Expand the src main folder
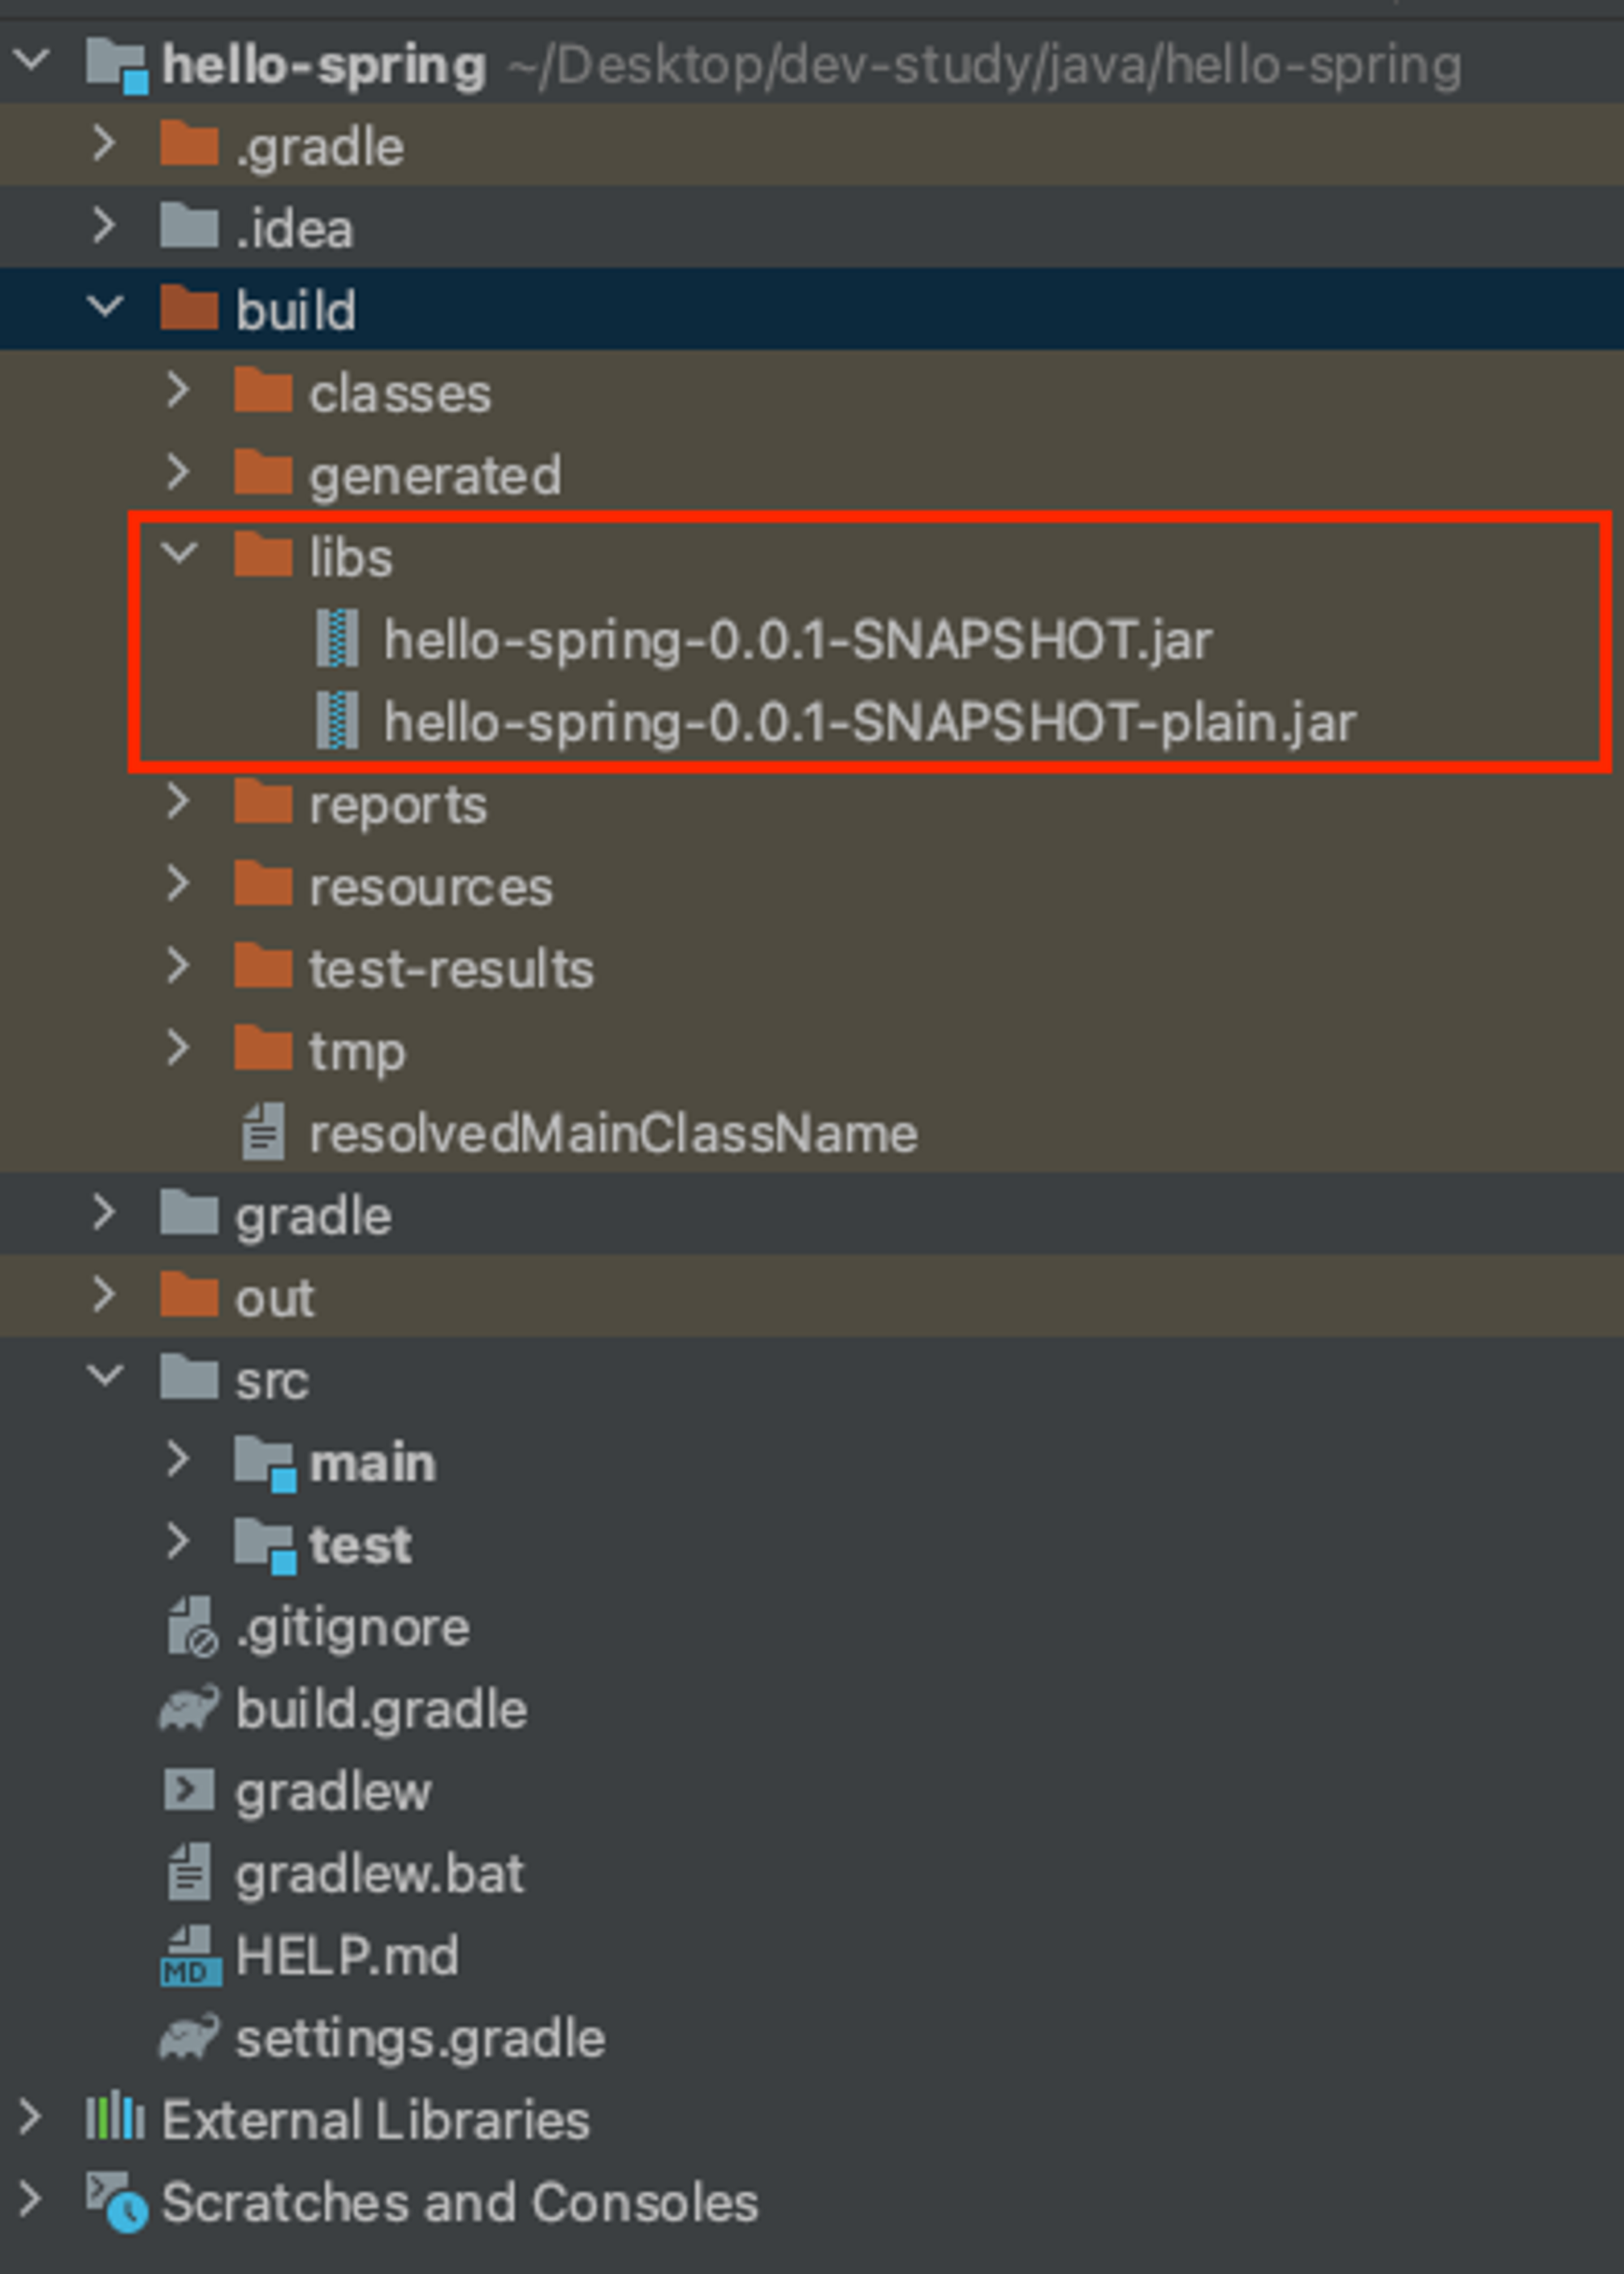The image size is (1624, 2274). pyautogui.click(x=178, y=1460)
